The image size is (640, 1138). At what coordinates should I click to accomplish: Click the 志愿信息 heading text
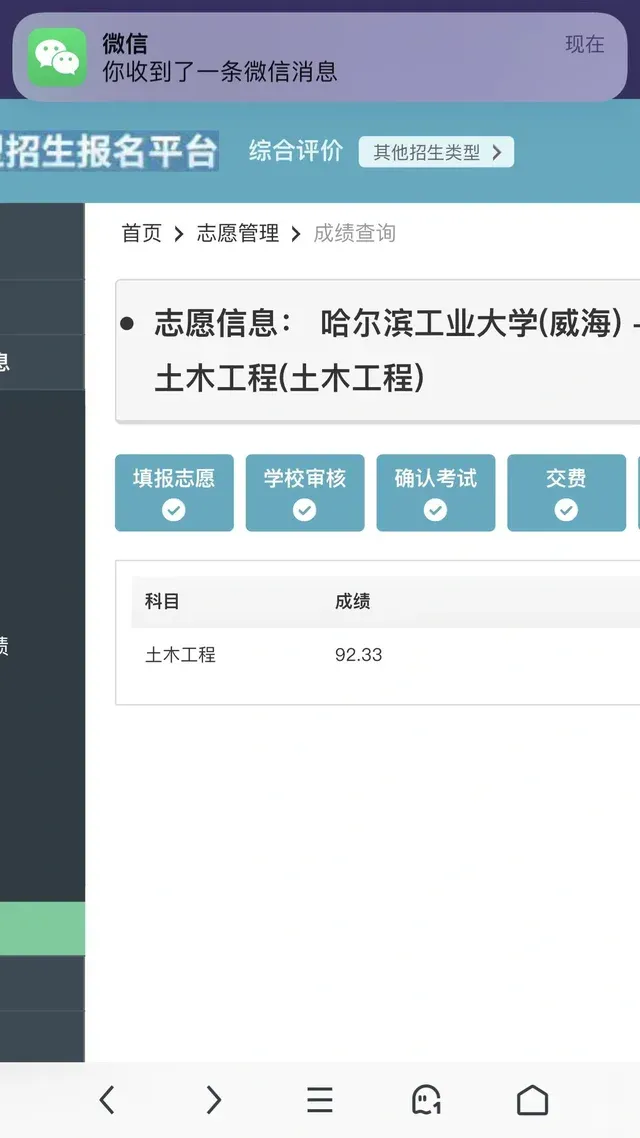(224, 324)
